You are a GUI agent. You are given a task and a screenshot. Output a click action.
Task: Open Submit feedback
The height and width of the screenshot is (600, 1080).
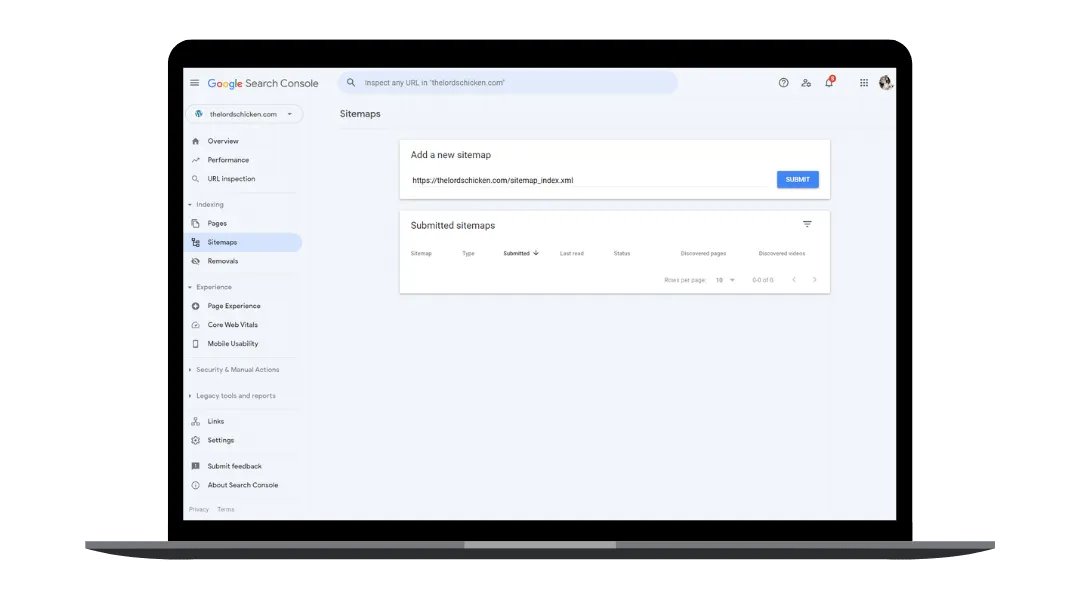234,466
